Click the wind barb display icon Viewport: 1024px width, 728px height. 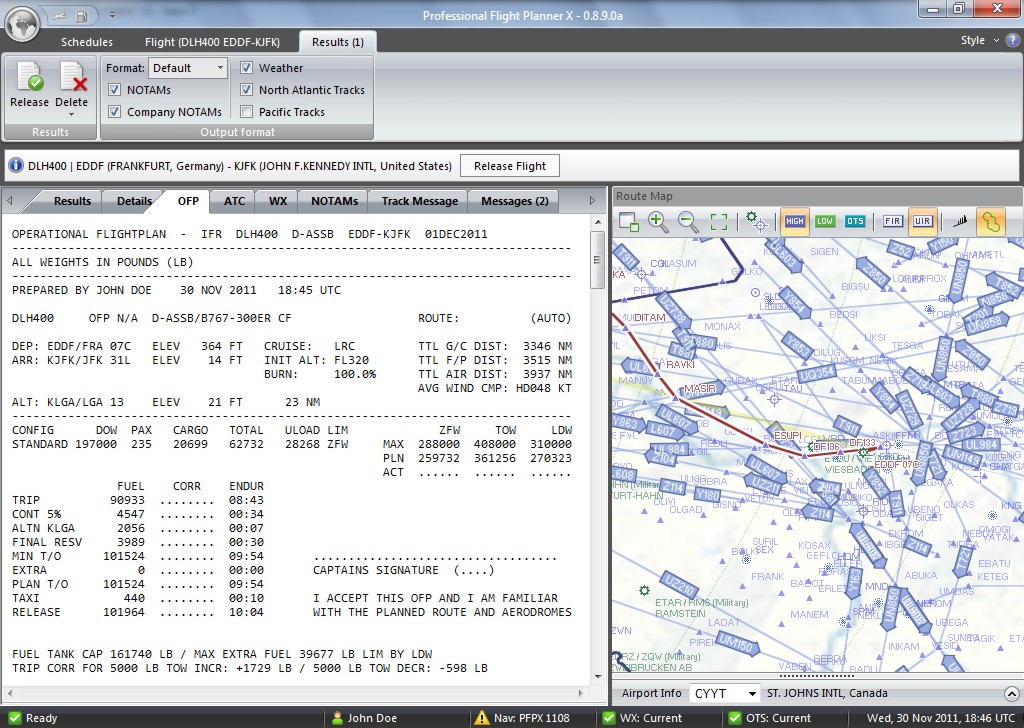coord(959,221)
